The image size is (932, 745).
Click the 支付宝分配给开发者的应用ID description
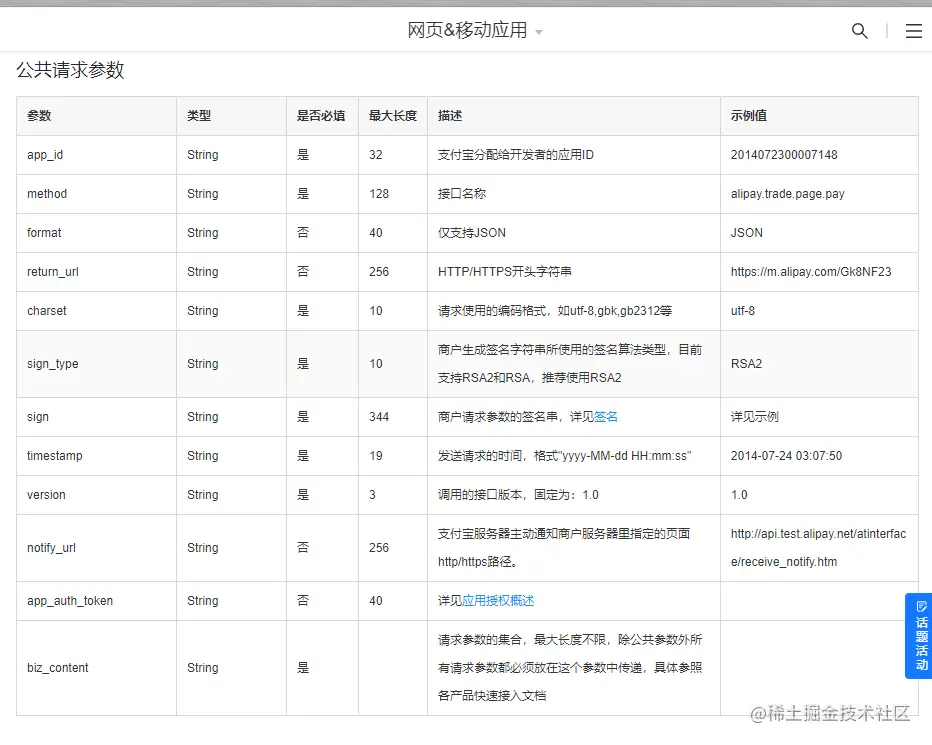(515, 155)
